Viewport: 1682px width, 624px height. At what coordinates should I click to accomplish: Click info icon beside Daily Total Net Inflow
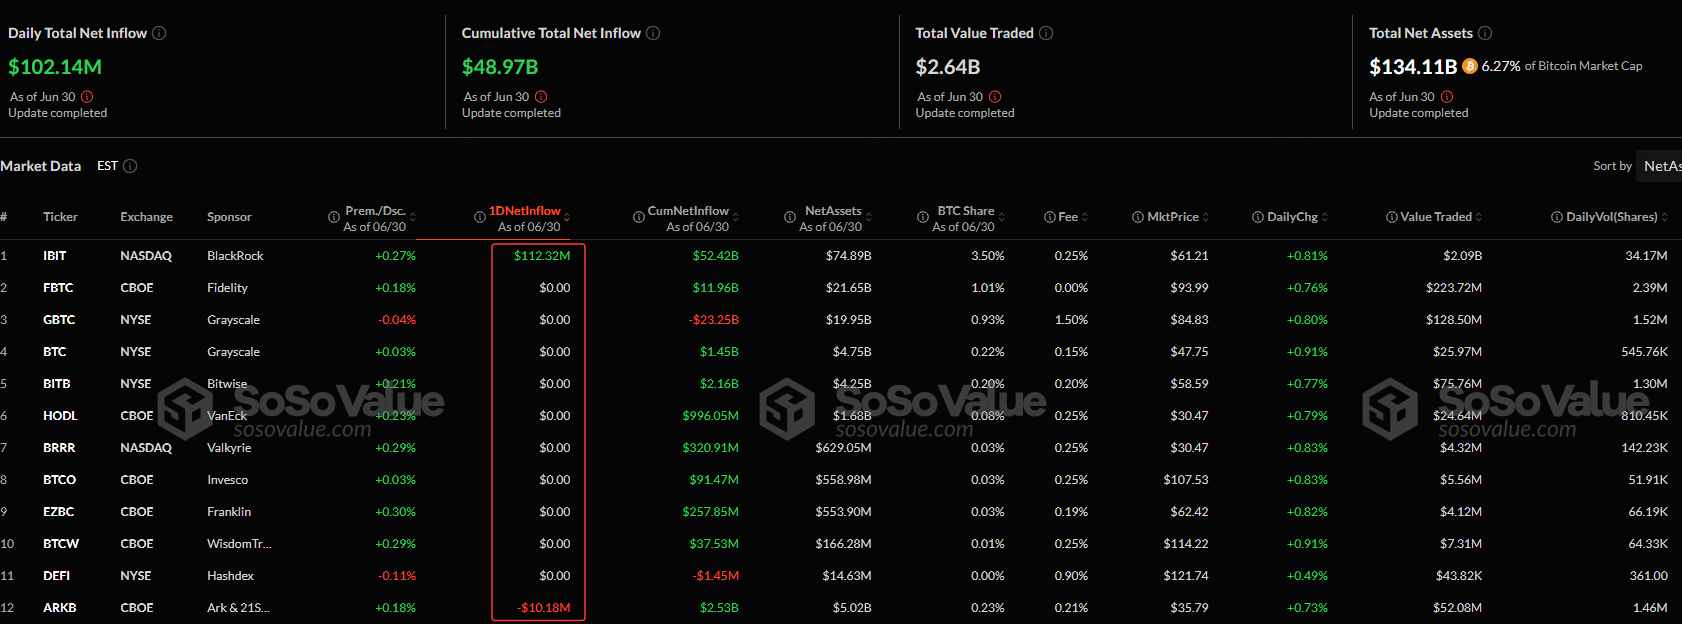(x=159, y=33)
